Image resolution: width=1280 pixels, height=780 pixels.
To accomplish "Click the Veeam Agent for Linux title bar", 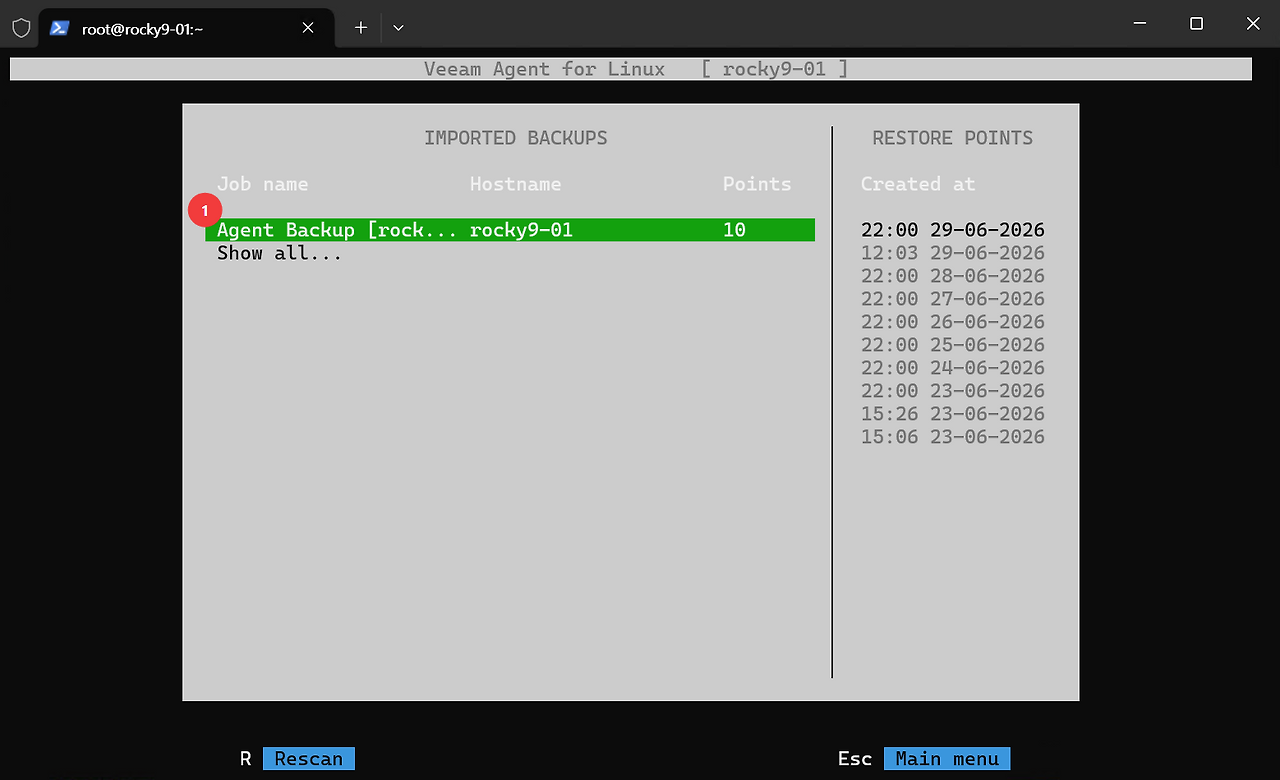I will (631, 69).
